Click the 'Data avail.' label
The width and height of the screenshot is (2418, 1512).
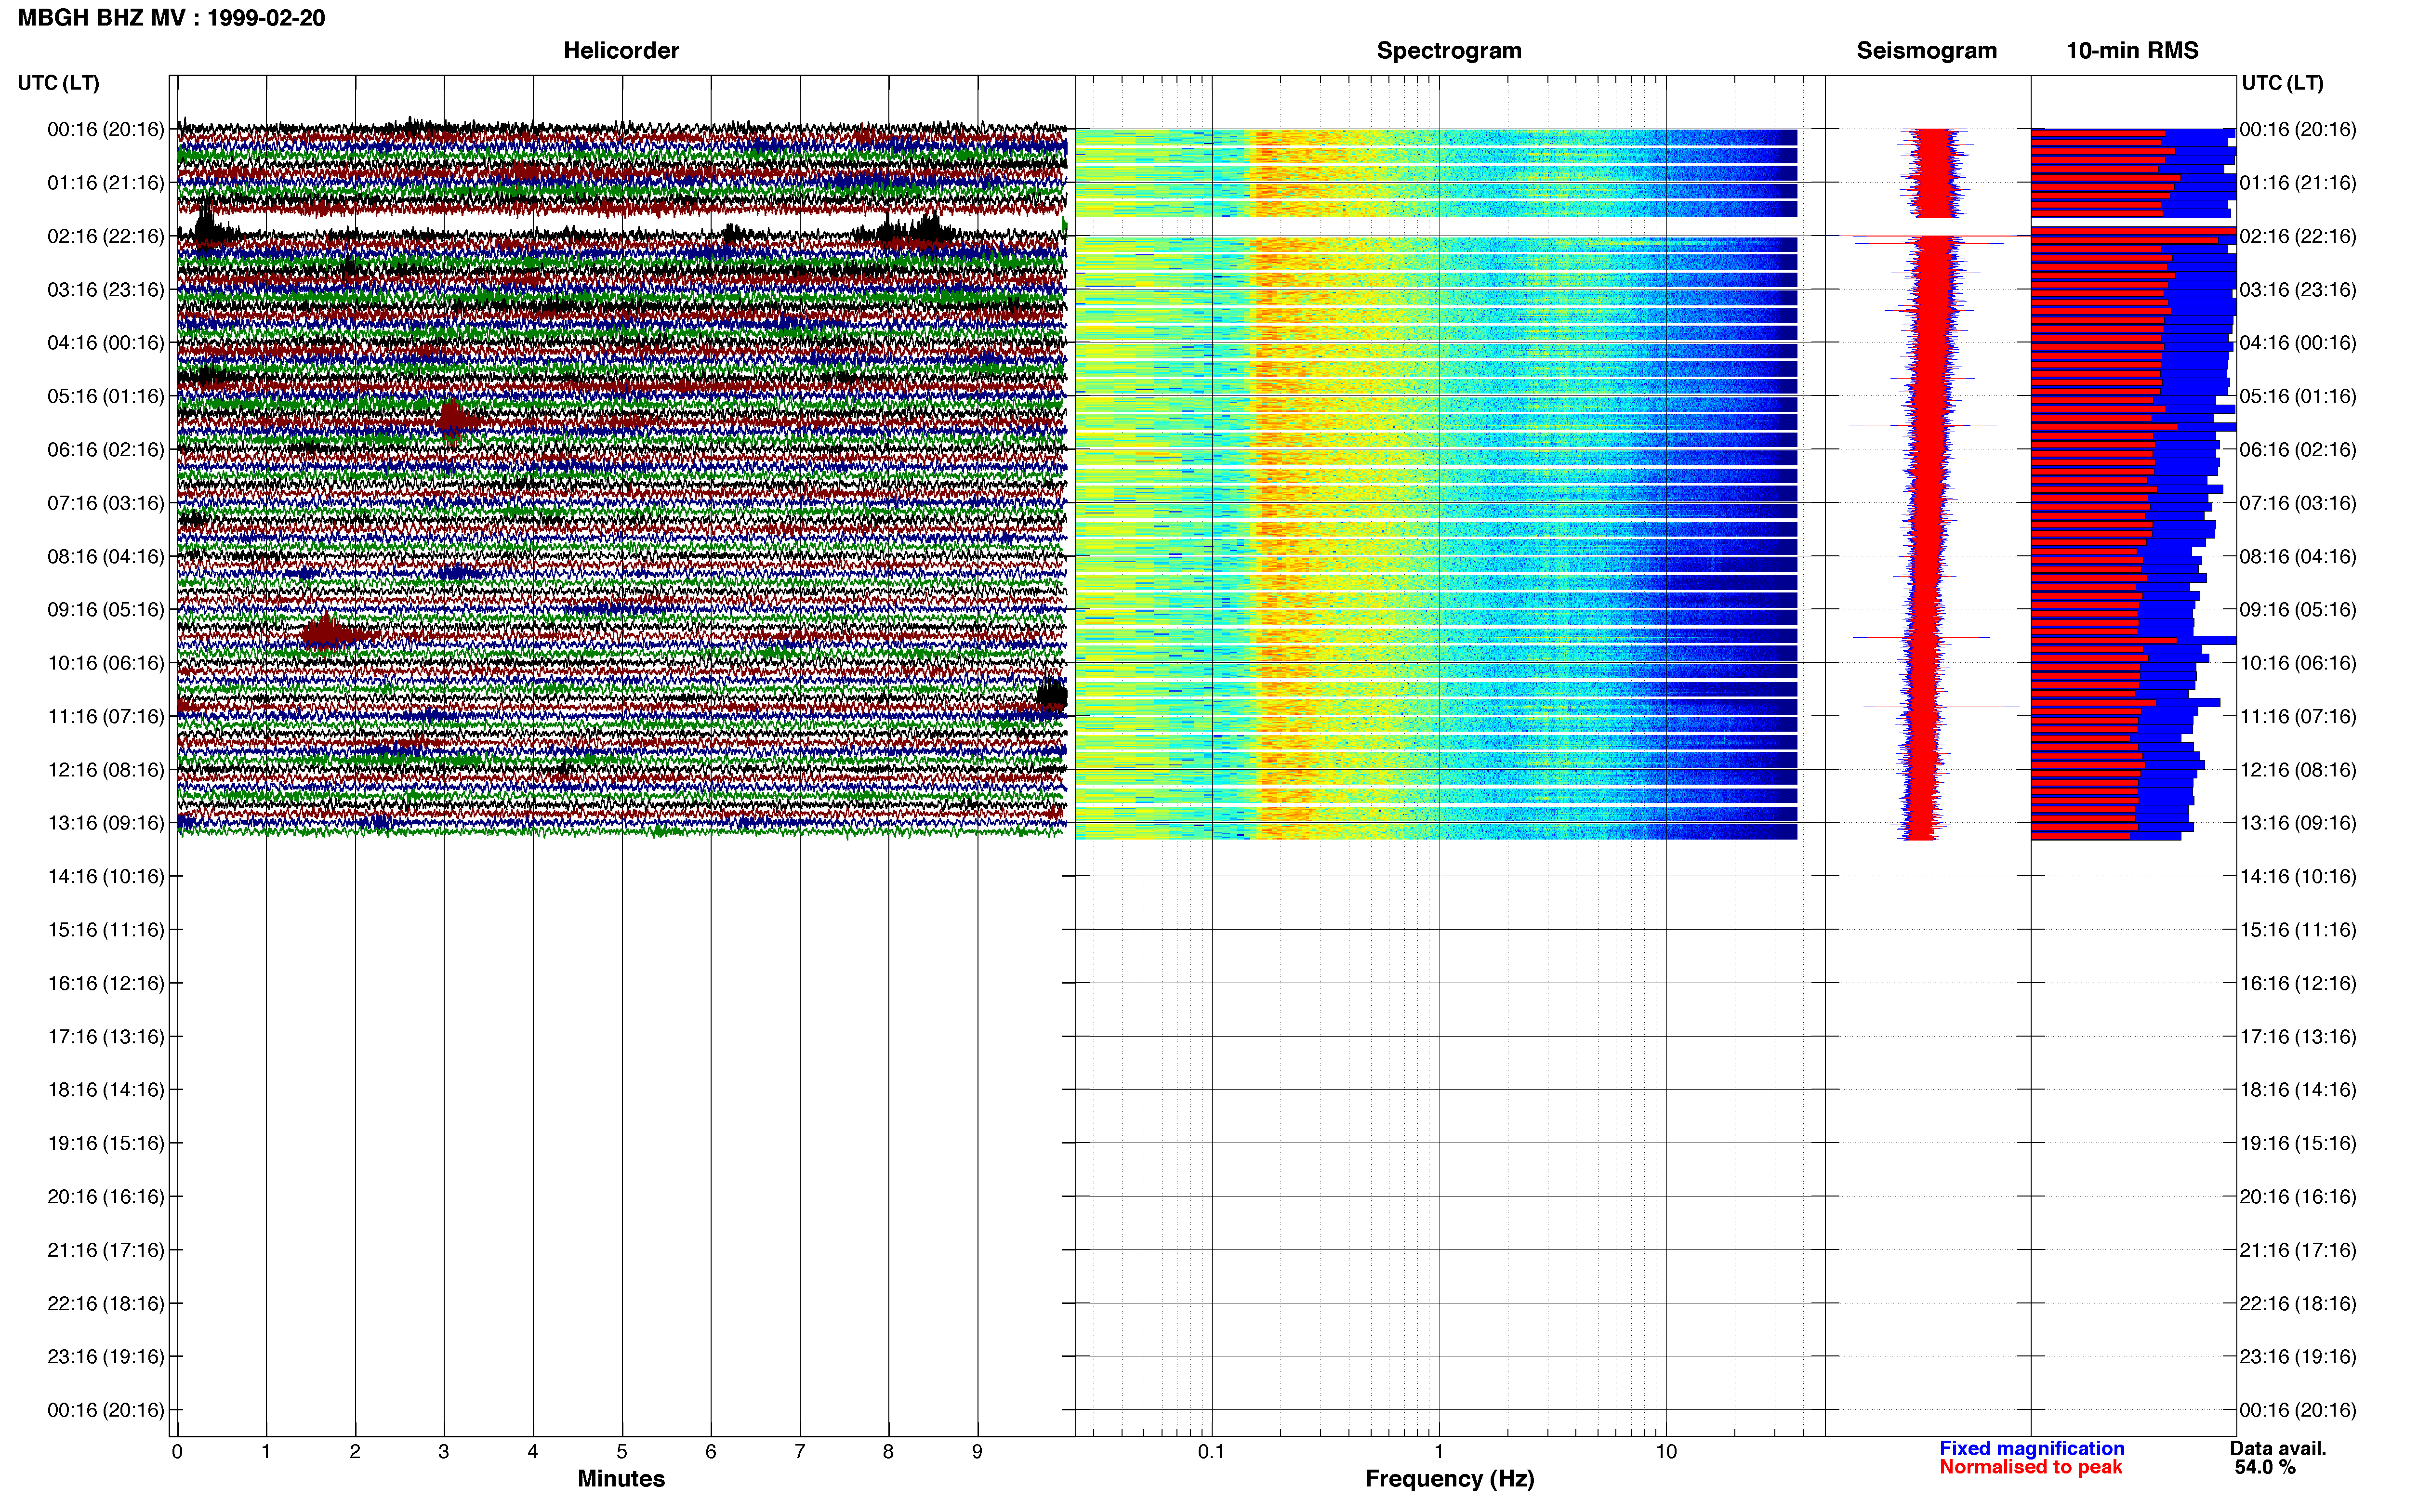click(x=2278, y=1448)
